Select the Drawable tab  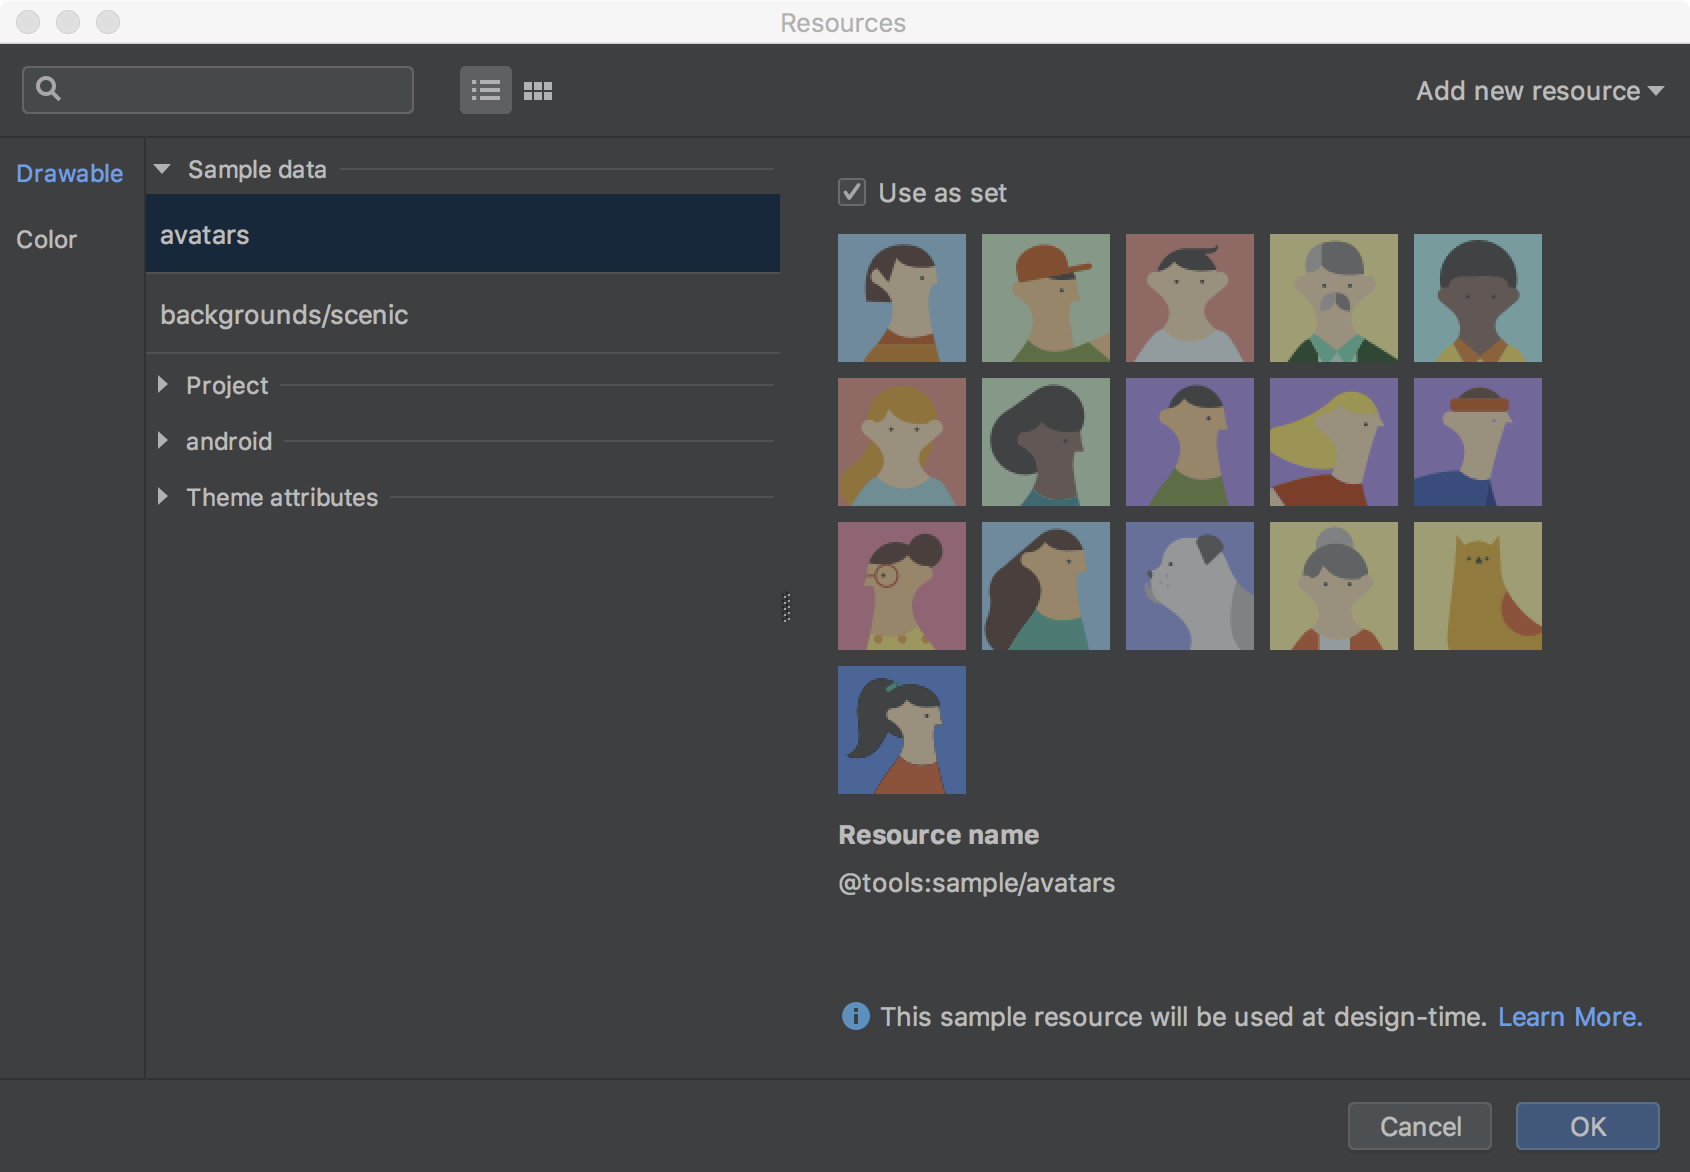point(69,173)
